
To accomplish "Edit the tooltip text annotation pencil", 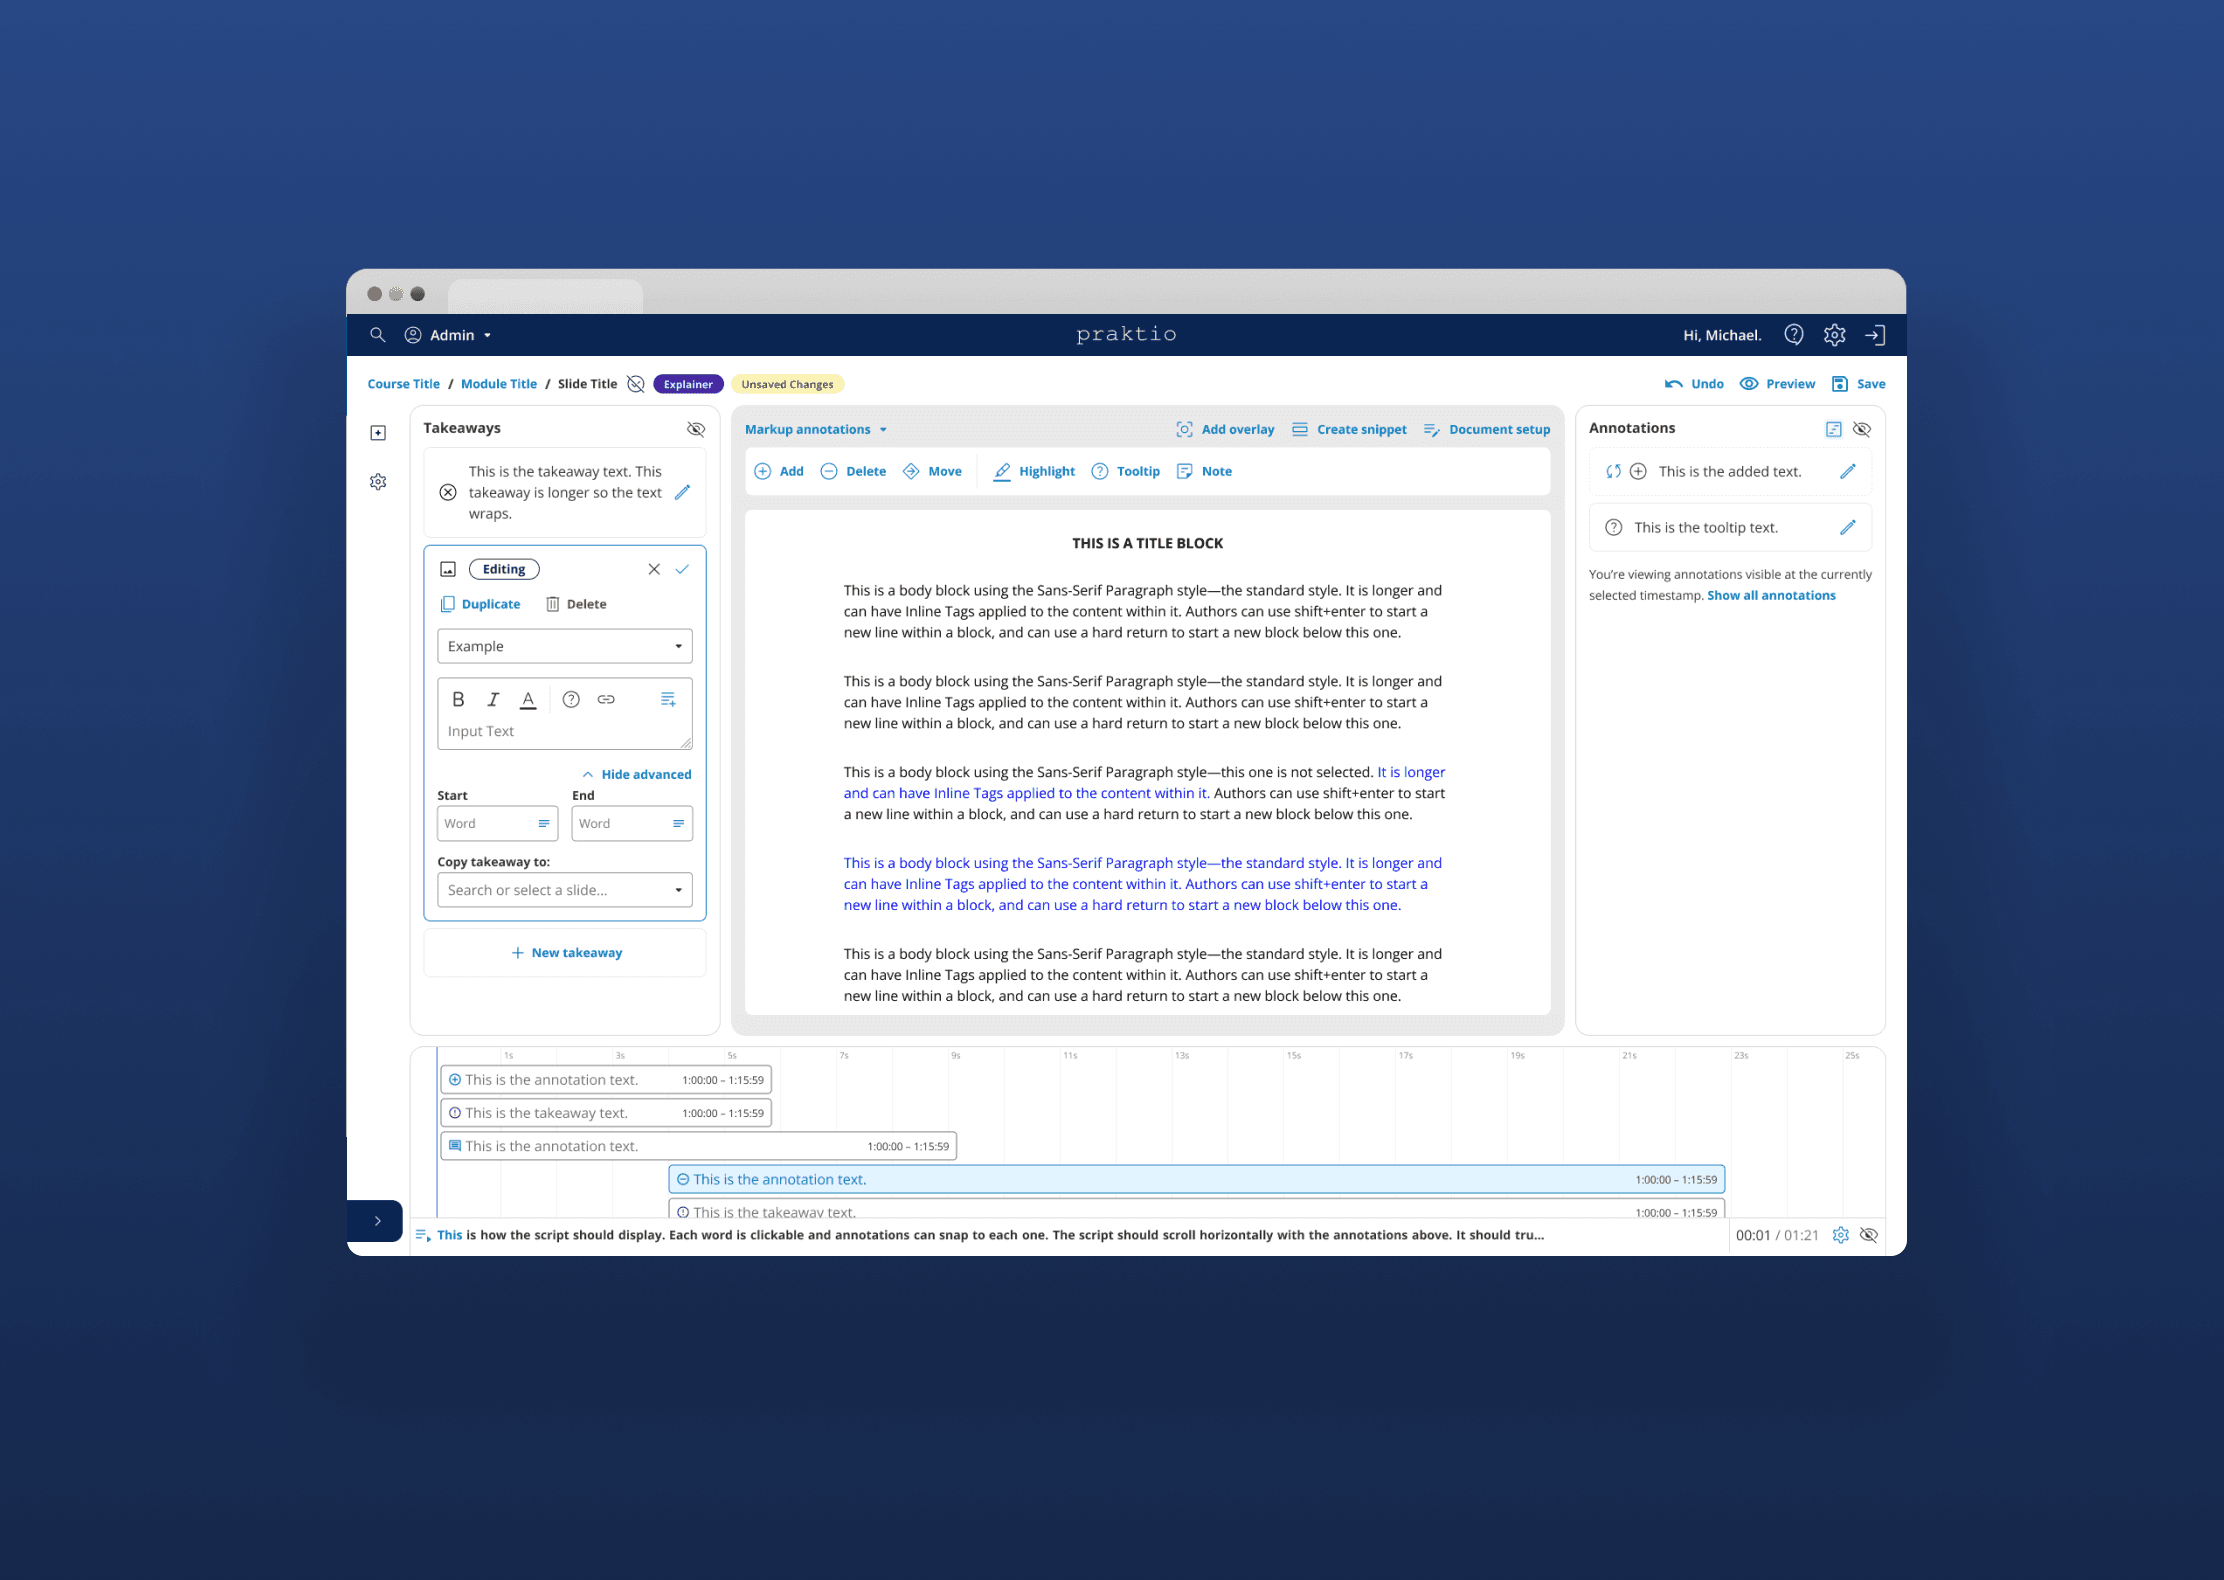I will (1847, 527).
